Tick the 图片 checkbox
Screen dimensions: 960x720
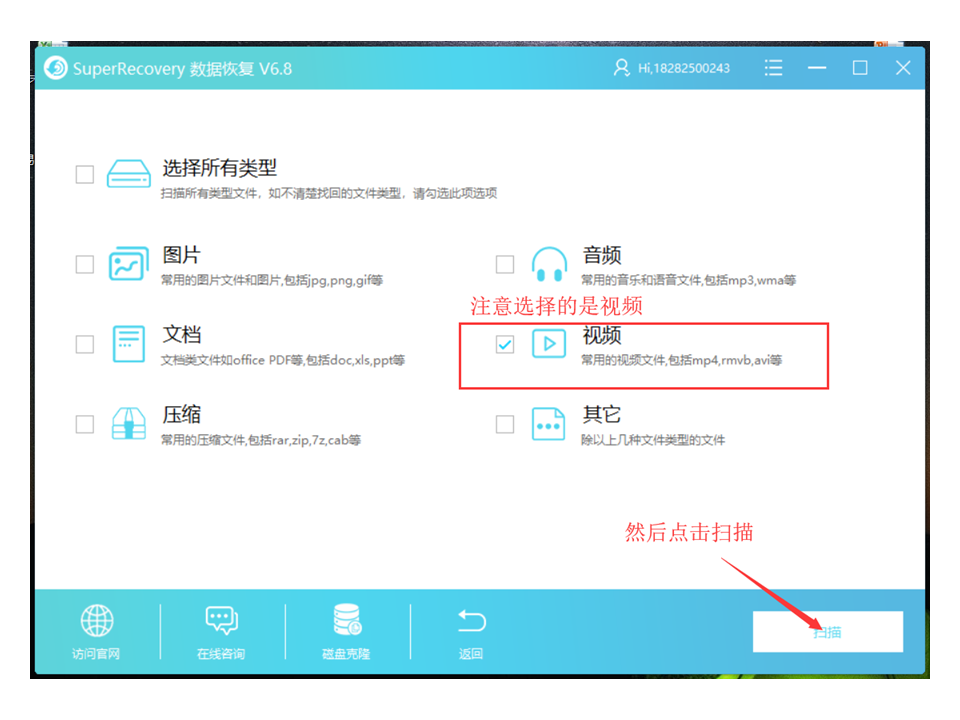click(84, 264)
